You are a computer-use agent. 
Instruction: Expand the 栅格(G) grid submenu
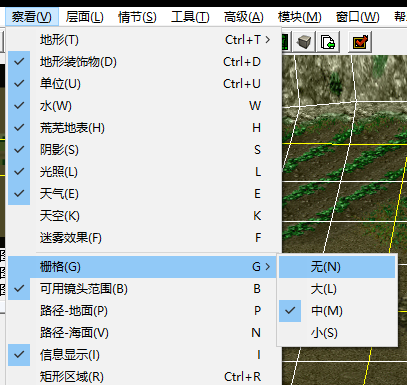[x=143, y=267]
